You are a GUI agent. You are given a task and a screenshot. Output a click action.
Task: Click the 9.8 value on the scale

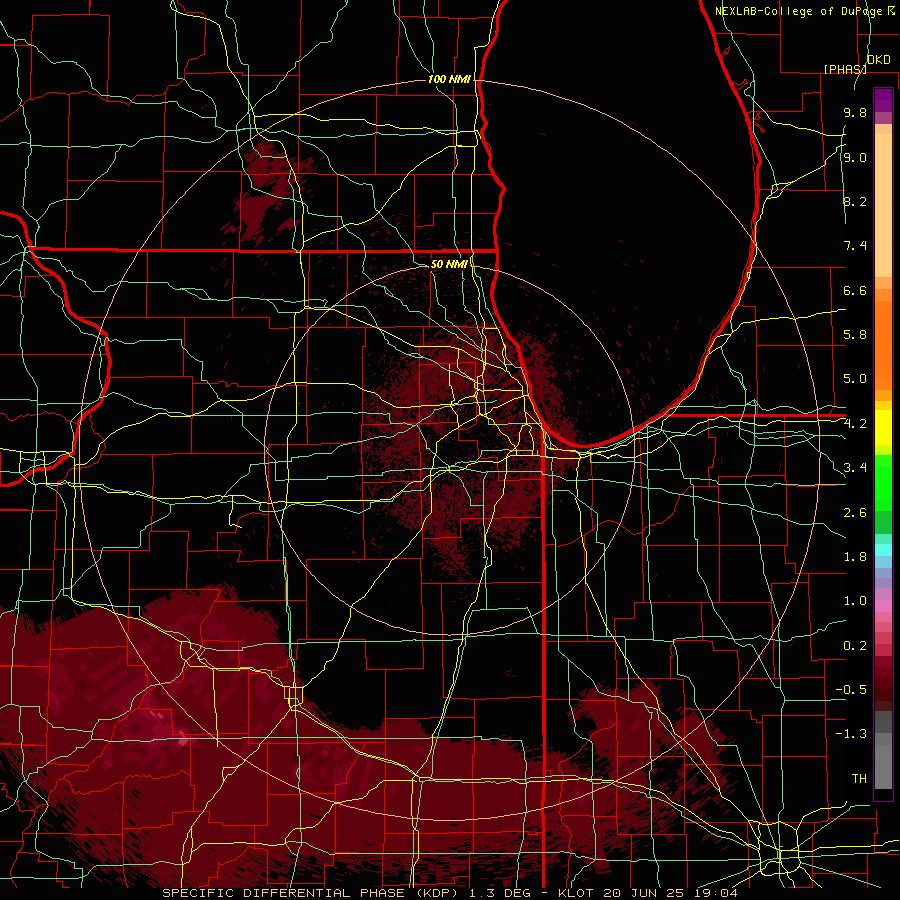[855, 112]
